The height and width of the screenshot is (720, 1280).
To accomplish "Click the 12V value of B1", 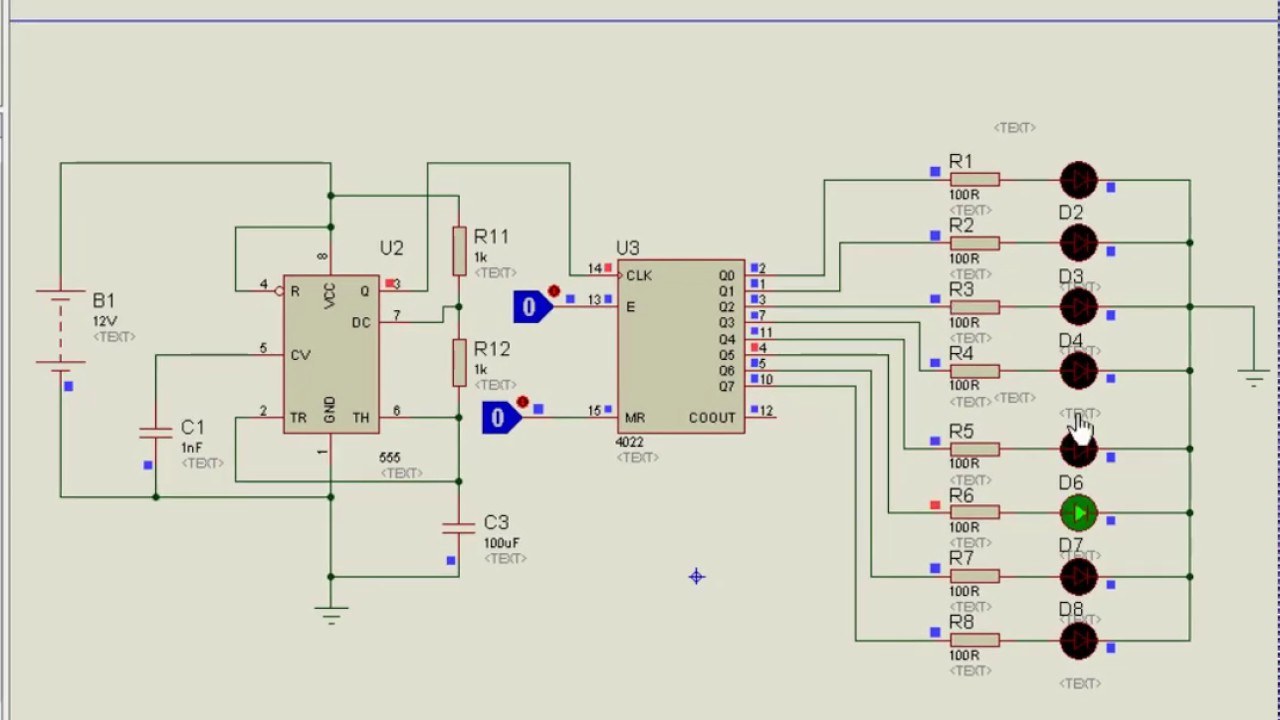I will point(105,321).
